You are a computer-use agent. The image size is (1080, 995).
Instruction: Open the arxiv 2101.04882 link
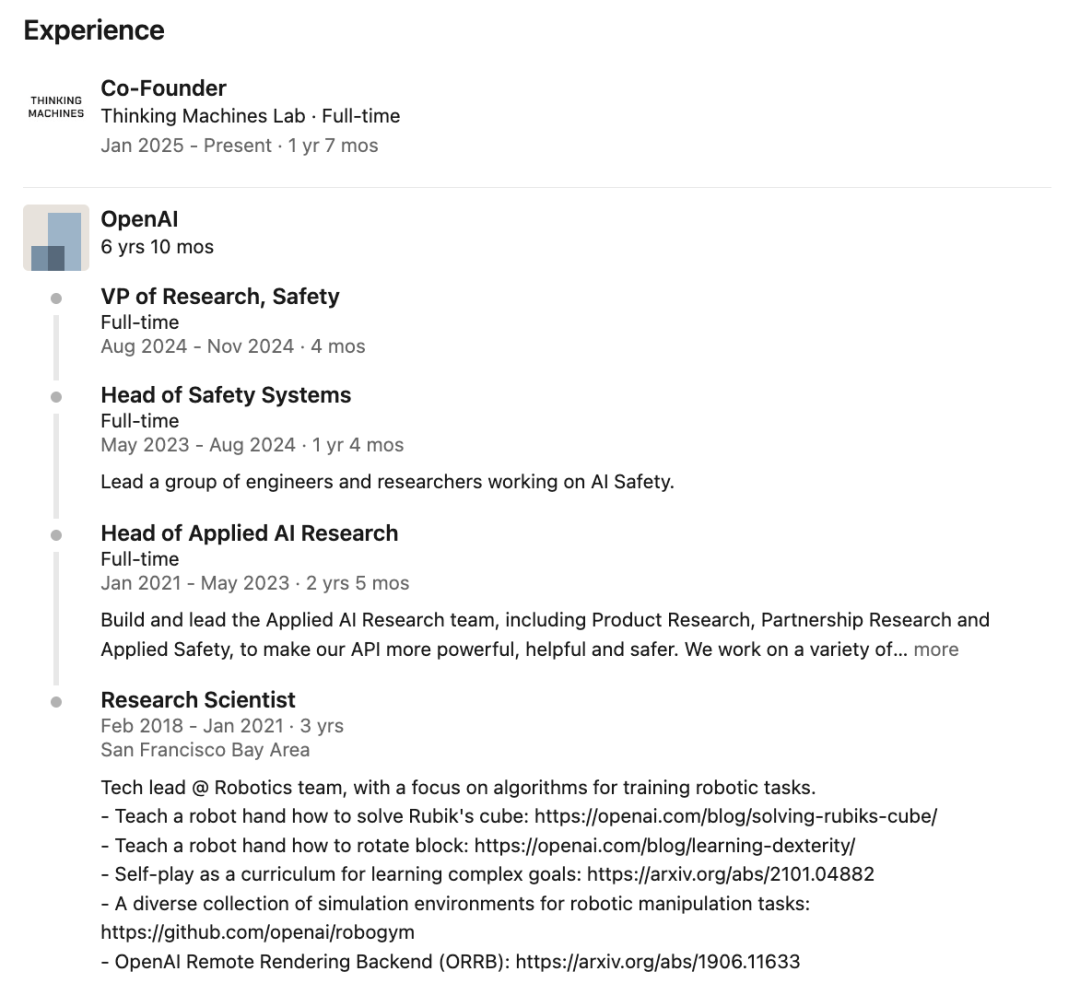coord(731,874)
